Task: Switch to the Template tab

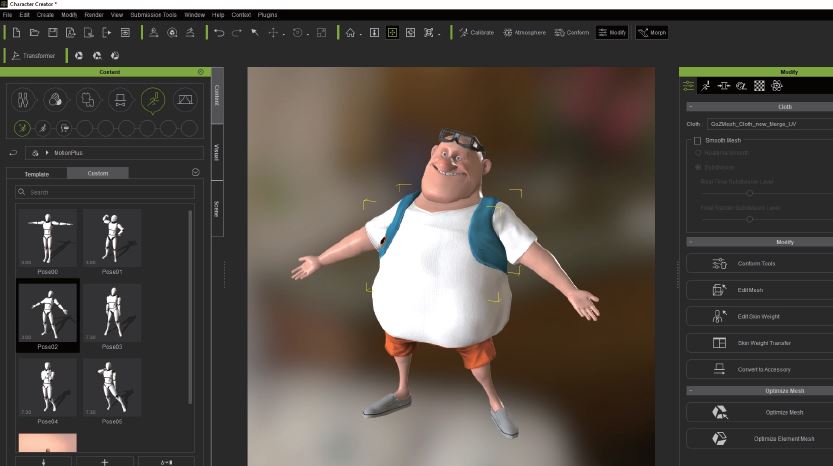Action: 37,173
